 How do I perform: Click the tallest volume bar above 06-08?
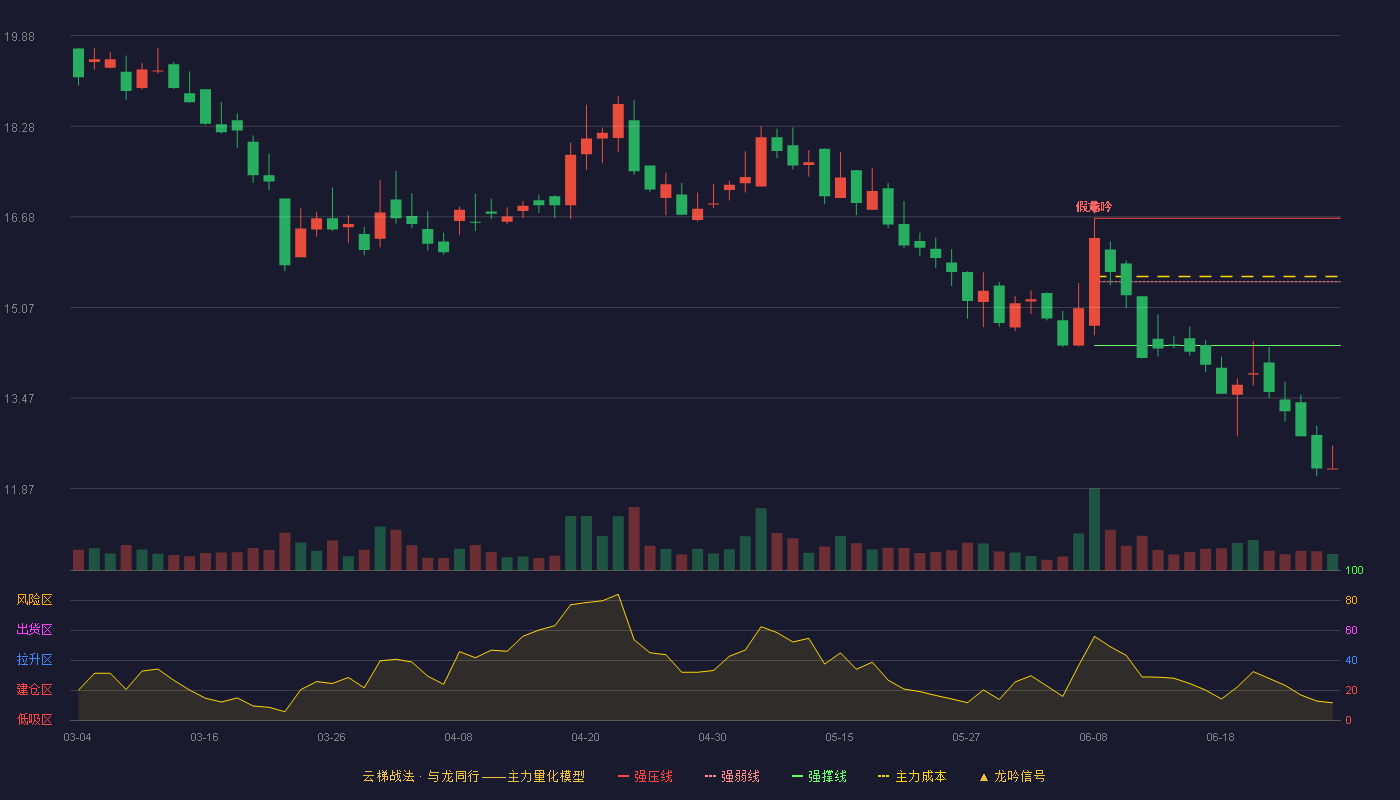tap(1094, 529)
